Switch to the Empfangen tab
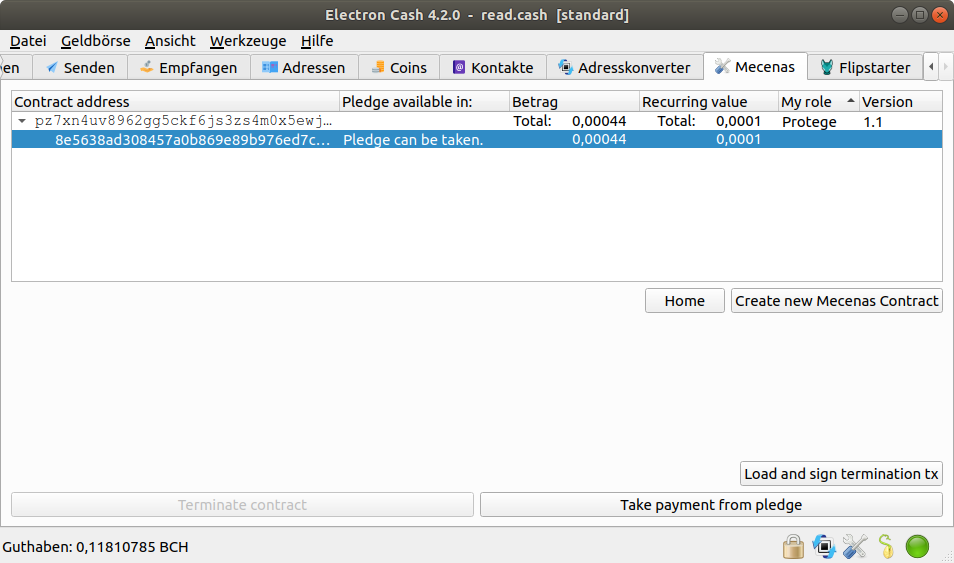 (189, 68)
